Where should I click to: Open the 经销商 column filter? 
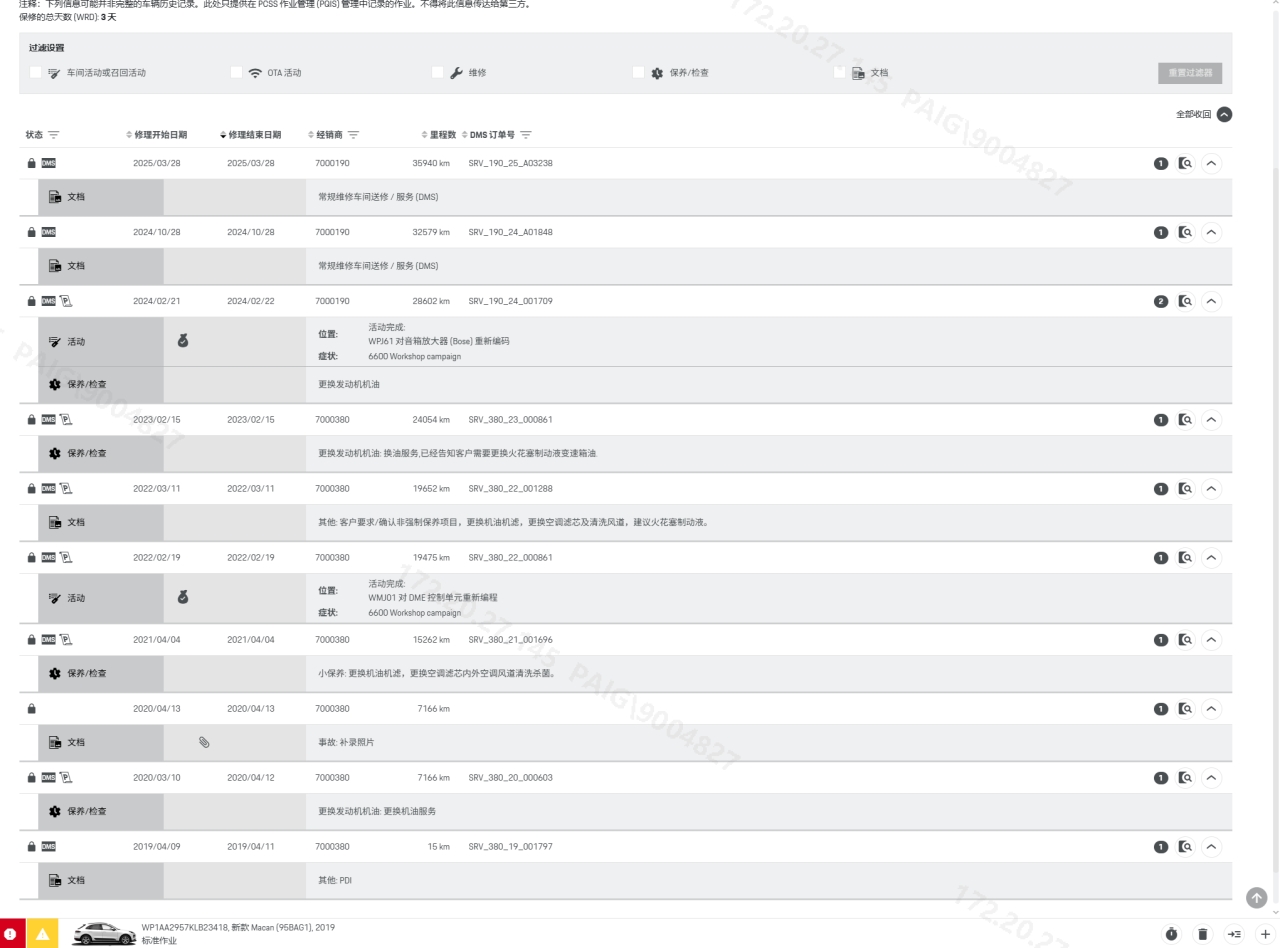(353, 135)
